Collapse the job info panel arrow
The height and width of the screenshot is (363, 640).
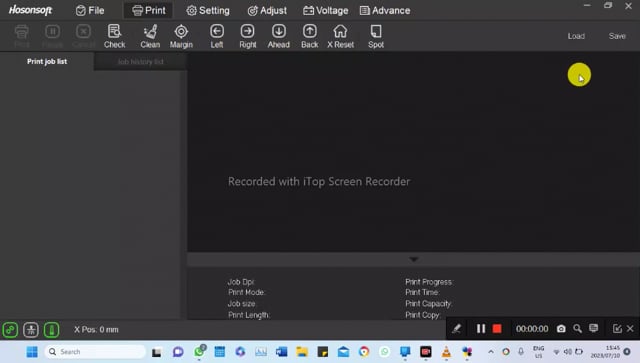(413, 259)
